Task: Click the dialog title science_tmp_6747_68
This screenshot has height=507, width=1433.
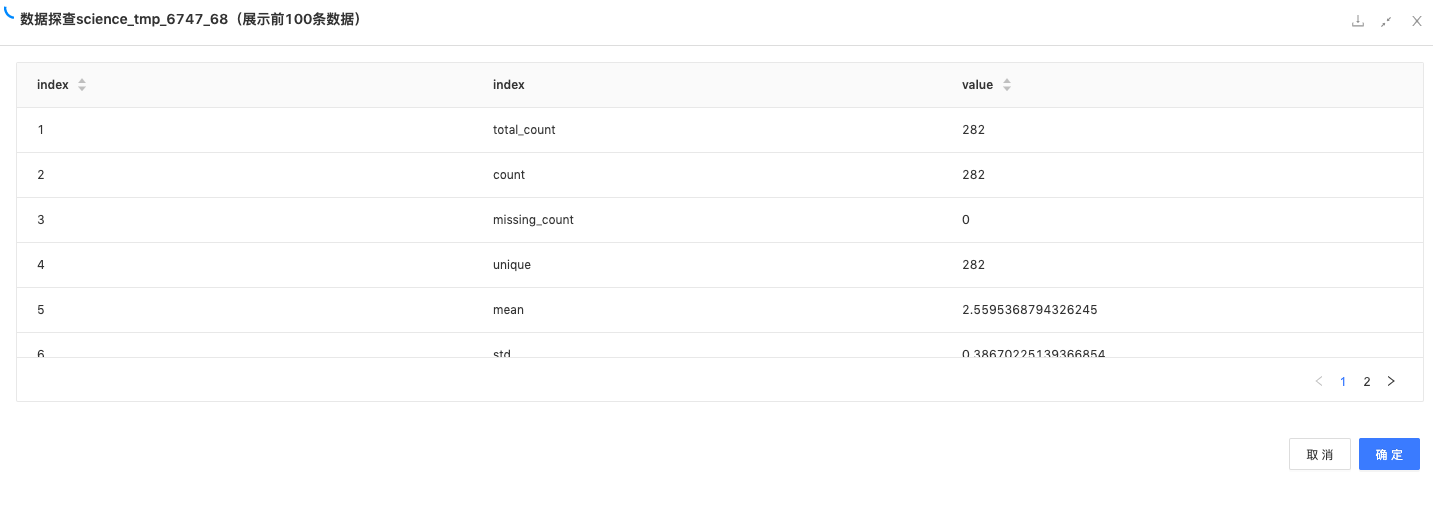Action: coord(191,20)
